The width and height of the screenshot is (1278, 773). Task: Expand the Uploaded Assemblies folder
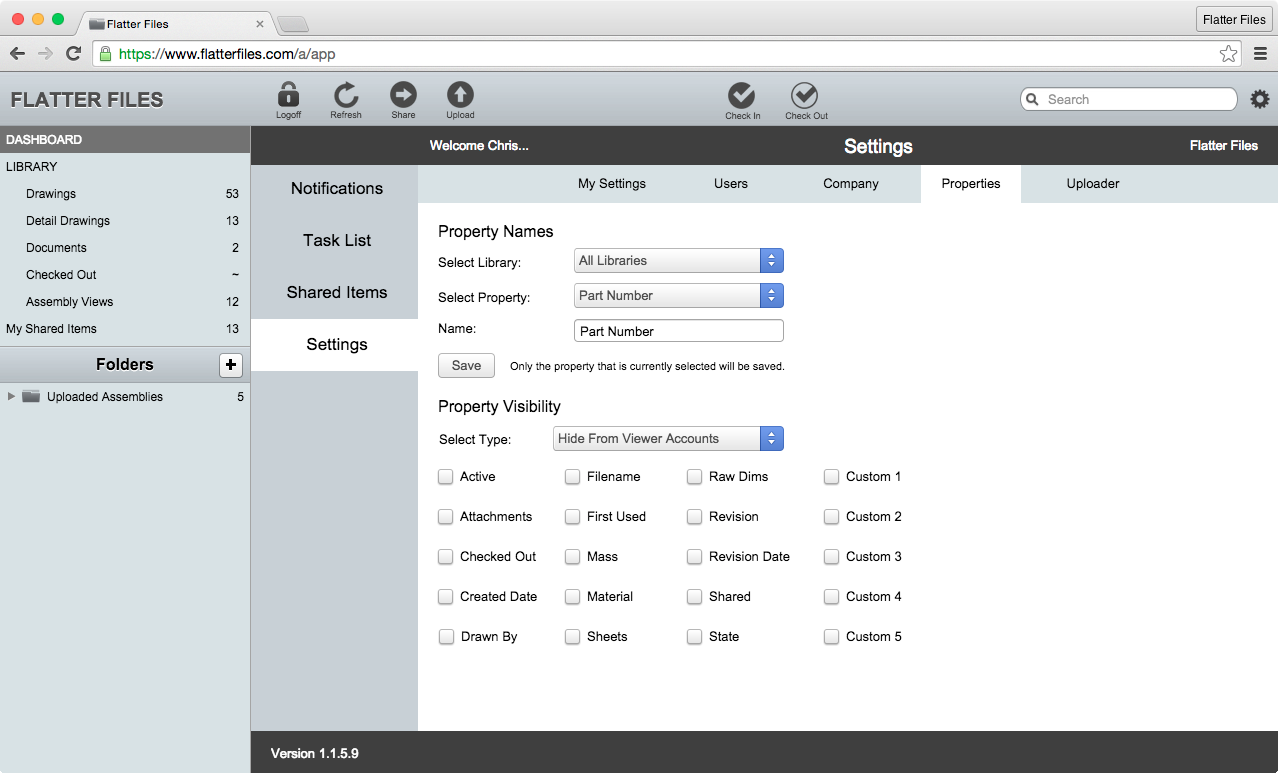point(12,397)
